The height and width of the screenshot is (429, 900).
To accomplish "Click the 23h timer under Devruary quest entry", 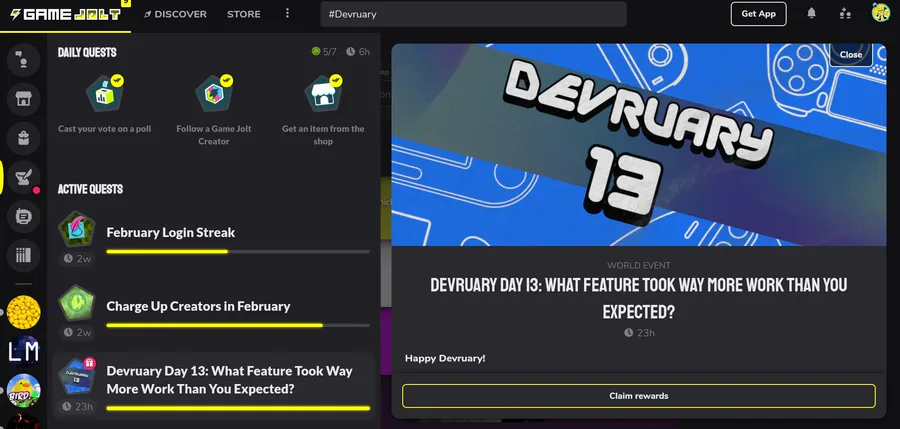I will click(77, 407).
